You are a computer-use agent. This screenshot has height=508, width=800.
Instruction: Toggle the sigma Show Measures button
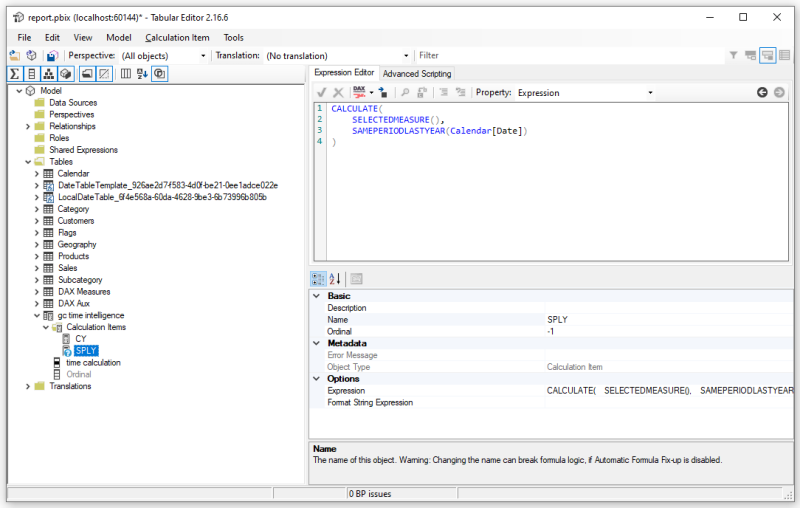[15, 74]
